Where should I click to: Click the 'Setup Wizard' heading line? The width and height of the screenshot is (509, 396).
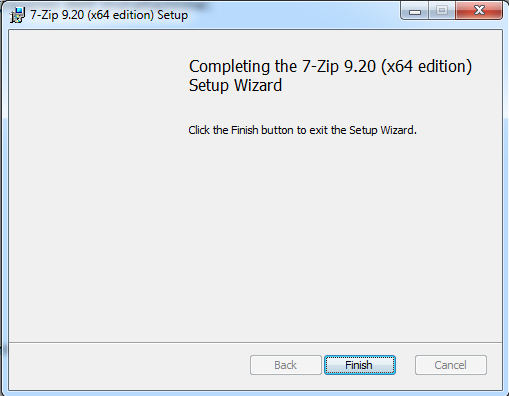(x=235, y=85)
